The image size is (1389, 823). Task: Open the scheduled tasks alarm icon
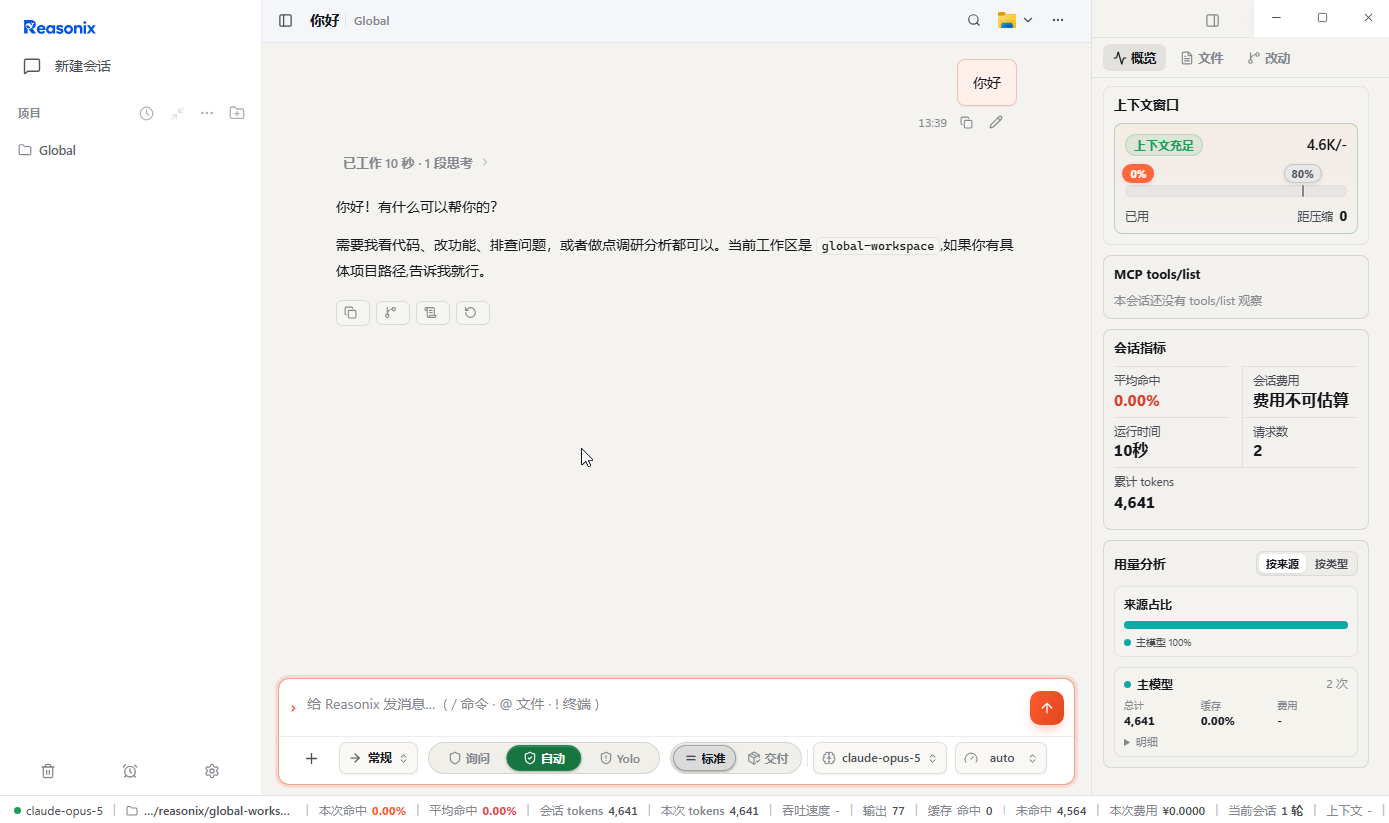pyautogui.click(x=130, y=771)
